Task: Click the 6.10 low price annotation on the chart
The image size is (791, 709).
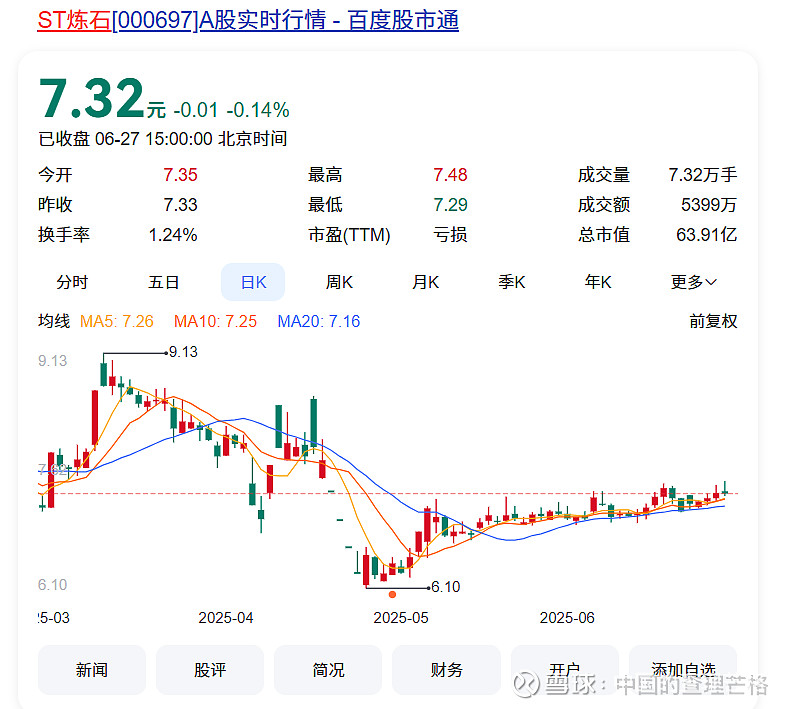Action: coord(446,587)
